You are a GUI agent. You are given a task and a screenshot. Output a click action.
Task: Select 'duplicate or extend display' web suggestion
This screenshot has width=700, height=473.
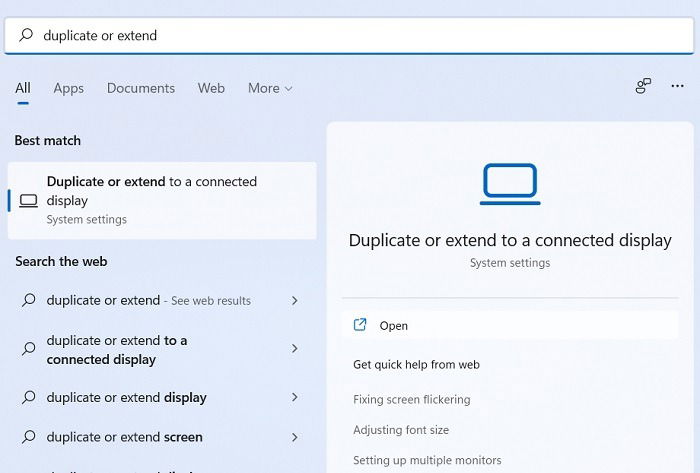coord(162,397)
